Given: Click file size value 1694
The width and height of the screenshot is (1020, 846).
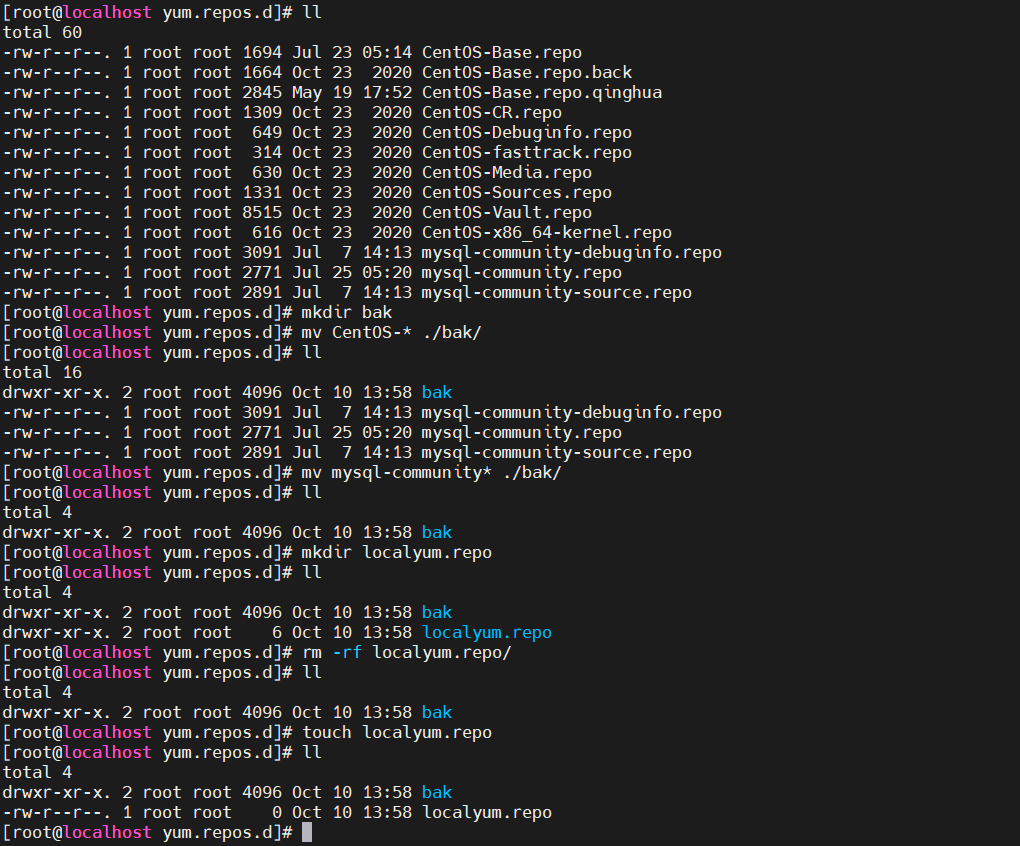Looking at the screenshot, I should tap(262, 53).
